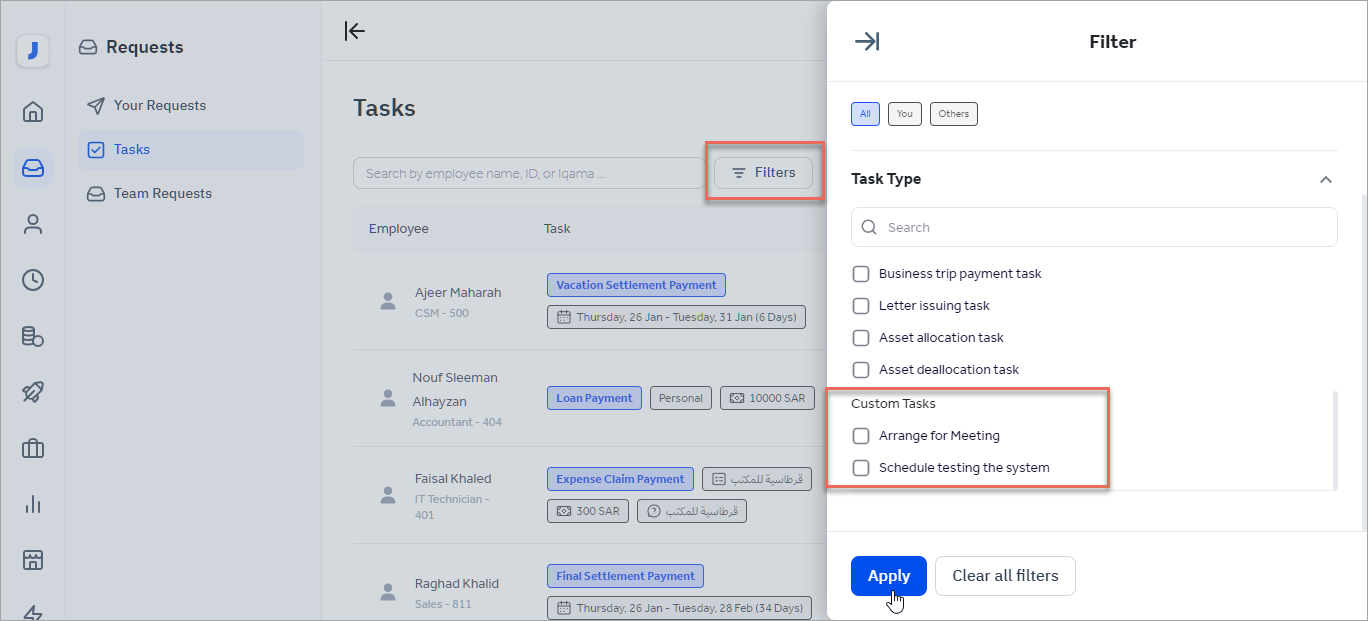
Task: Close the Filter panel with arrow icon
Action: click(867, 41)
